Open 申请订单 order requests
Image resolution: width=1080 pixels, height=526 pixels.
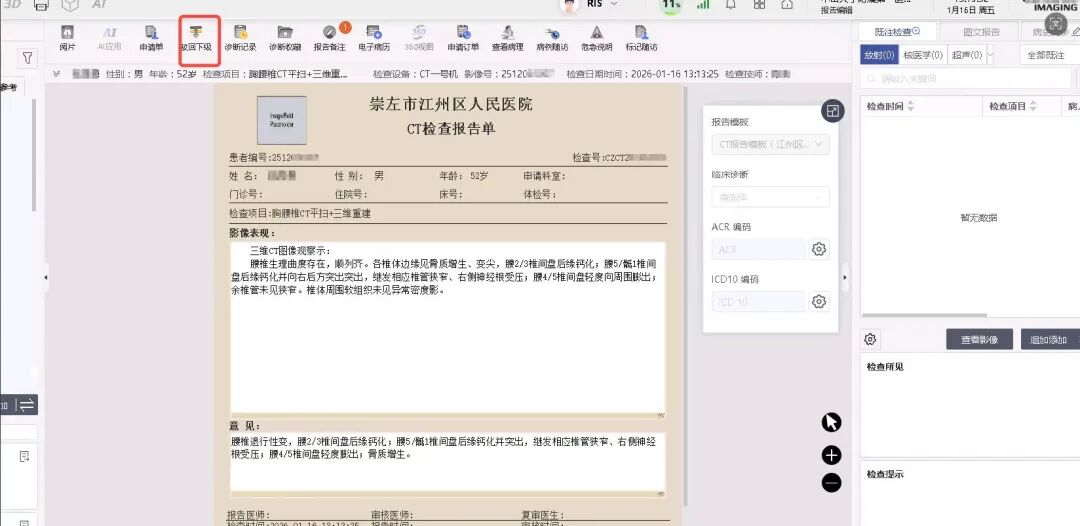coord(463,38)
